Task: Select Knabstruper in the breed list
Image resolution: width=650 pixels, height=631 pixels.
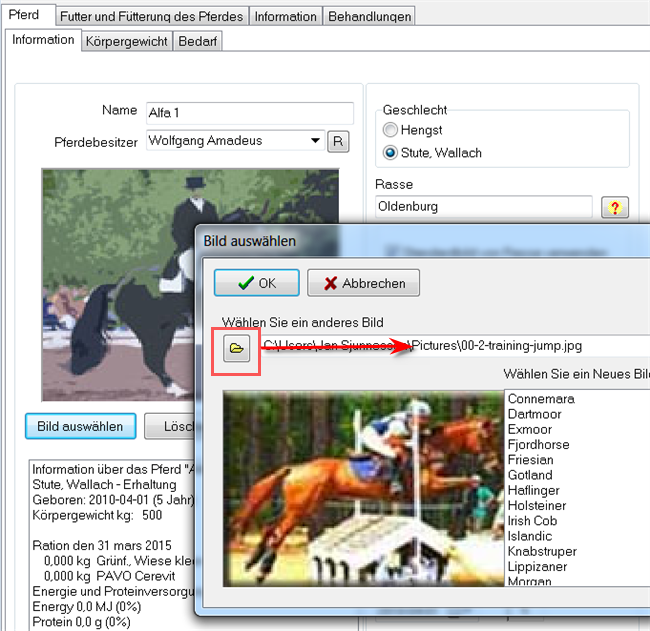Action: [542, 552]
